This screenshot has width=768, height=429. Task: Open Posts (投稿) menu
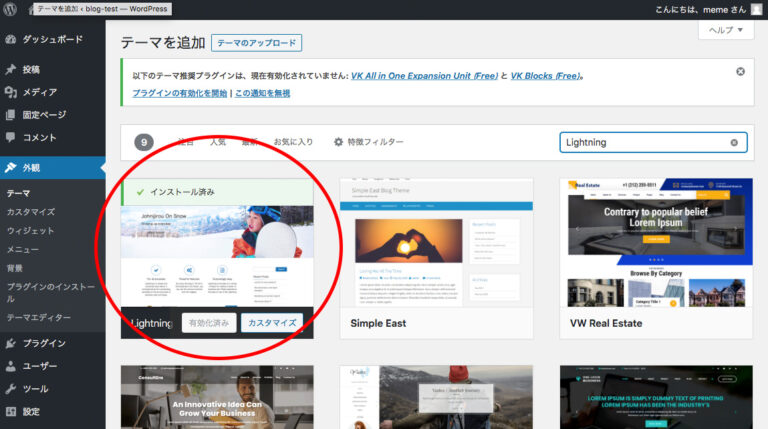[52, 70]
